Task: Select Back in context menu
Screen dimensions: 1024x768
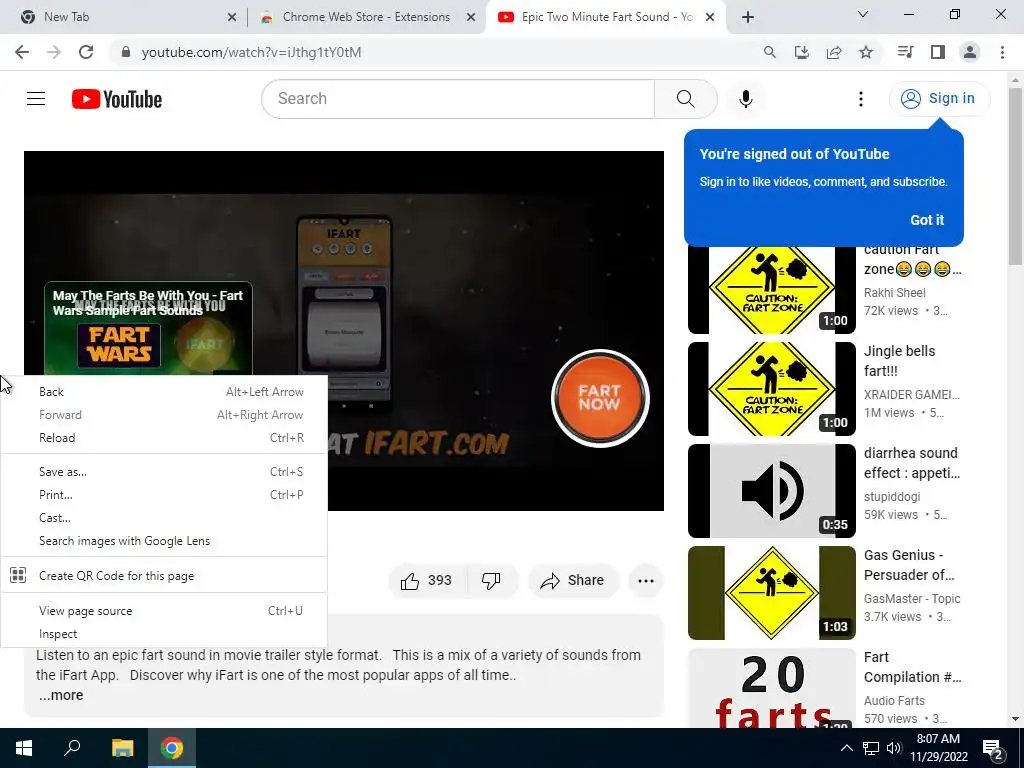Action: click(164, 392)
